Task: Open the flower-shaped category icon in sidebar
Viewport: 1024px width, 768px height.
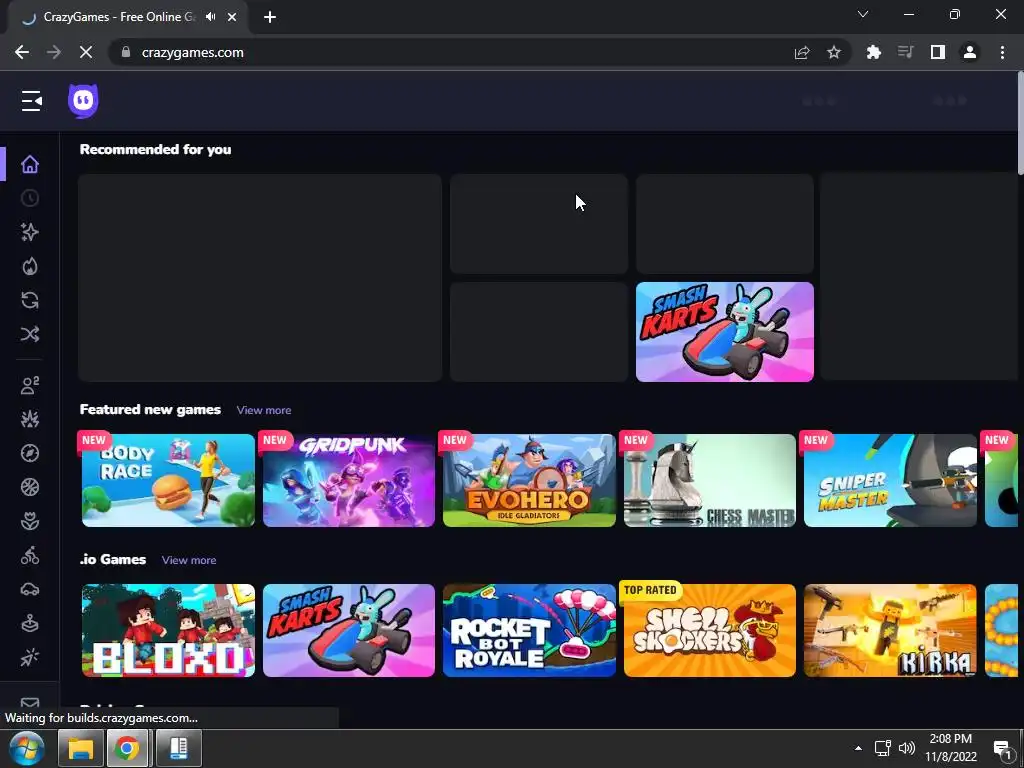Action: pyautogui.click(x=30, y=521)
